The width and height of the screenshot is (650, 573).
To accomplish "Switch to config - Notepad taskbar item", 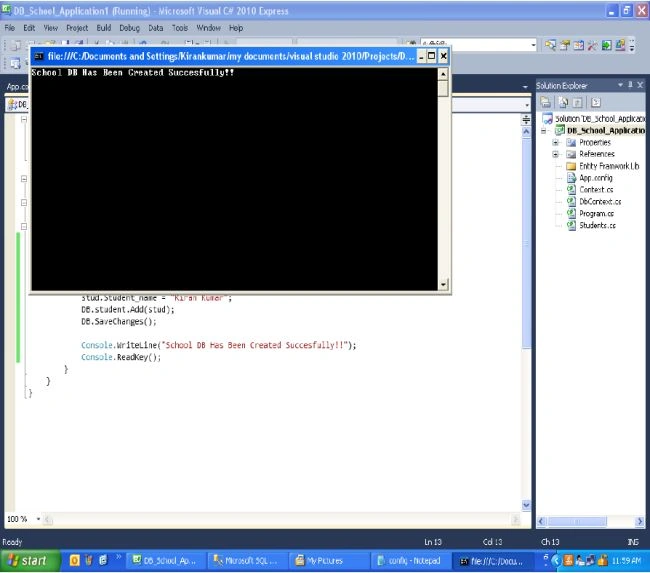I will 409,561.
